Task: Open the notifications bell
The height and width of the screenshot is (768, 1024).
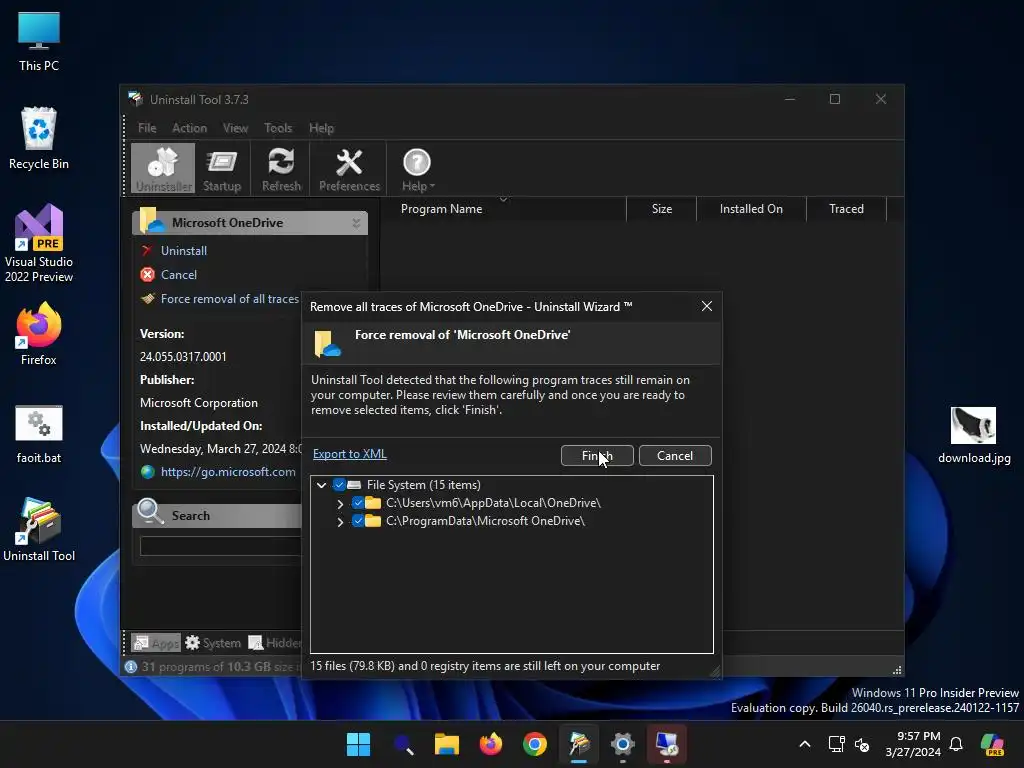Action: [956, 744]
